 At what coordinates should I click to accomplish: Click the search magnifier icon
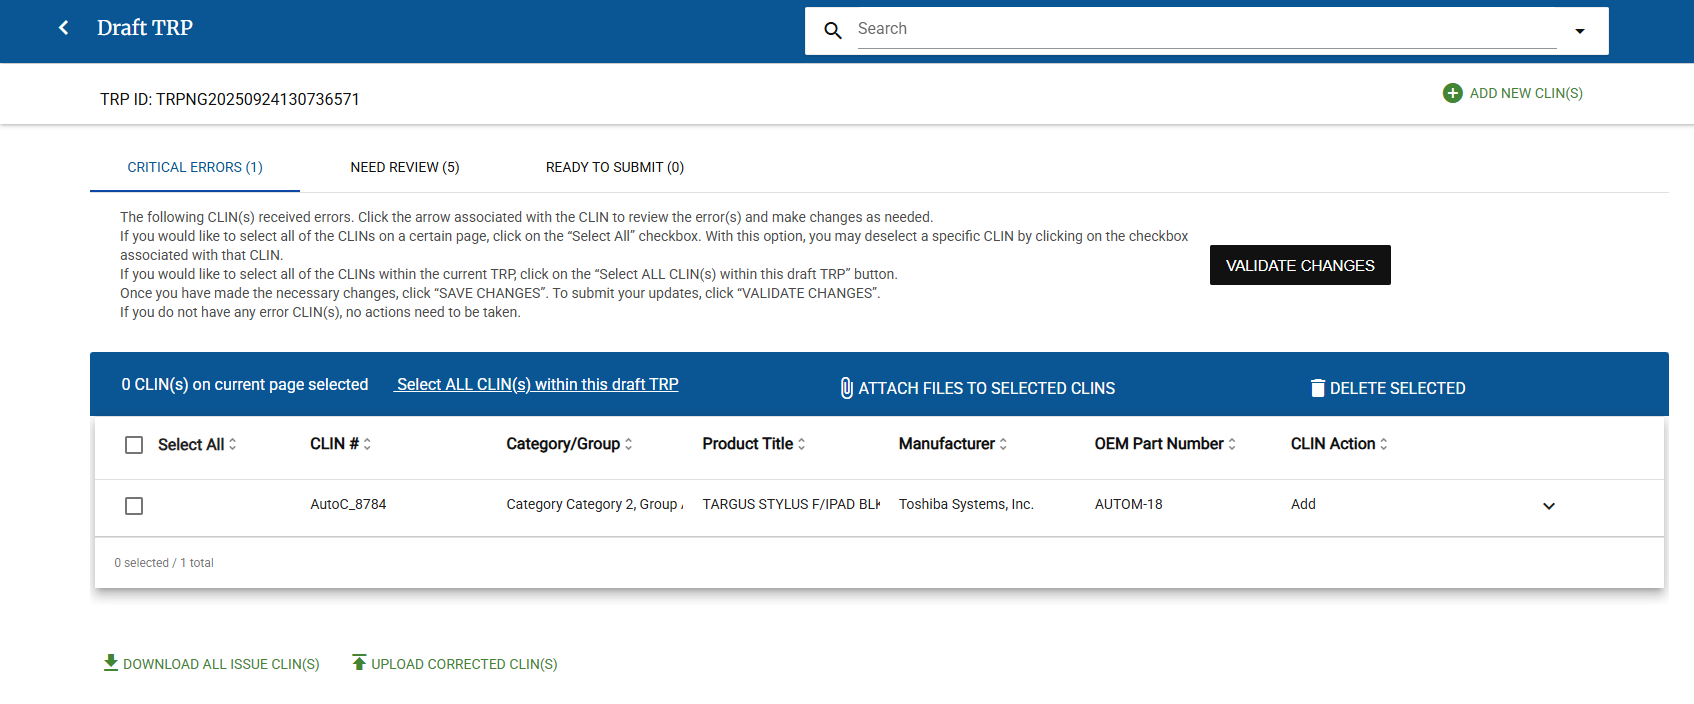[x=833, y=31]
